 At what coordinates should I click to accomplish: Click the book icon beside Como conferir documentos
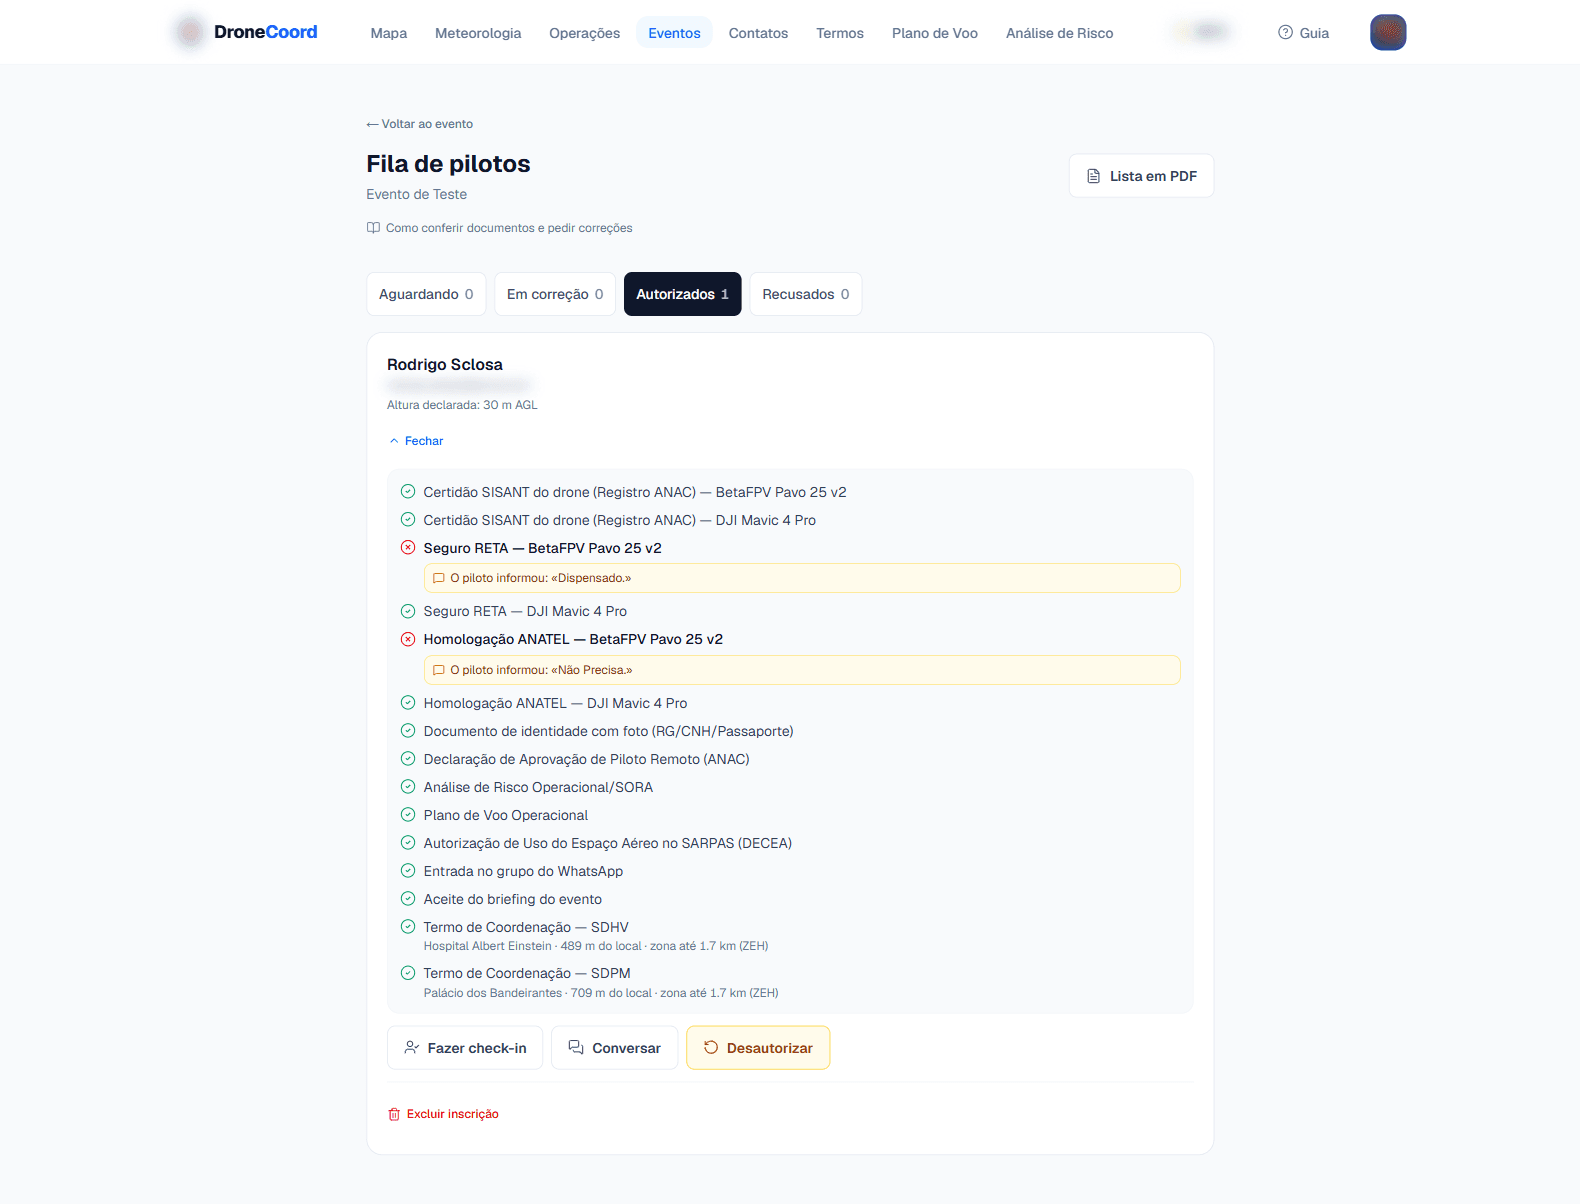coord(373,228)
